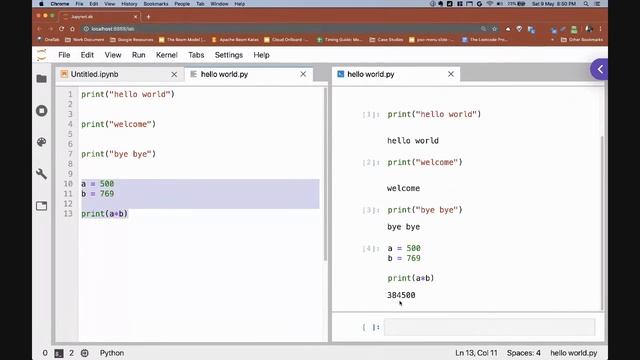Open the Open Tabs sidebar icon

coord(42,206)
